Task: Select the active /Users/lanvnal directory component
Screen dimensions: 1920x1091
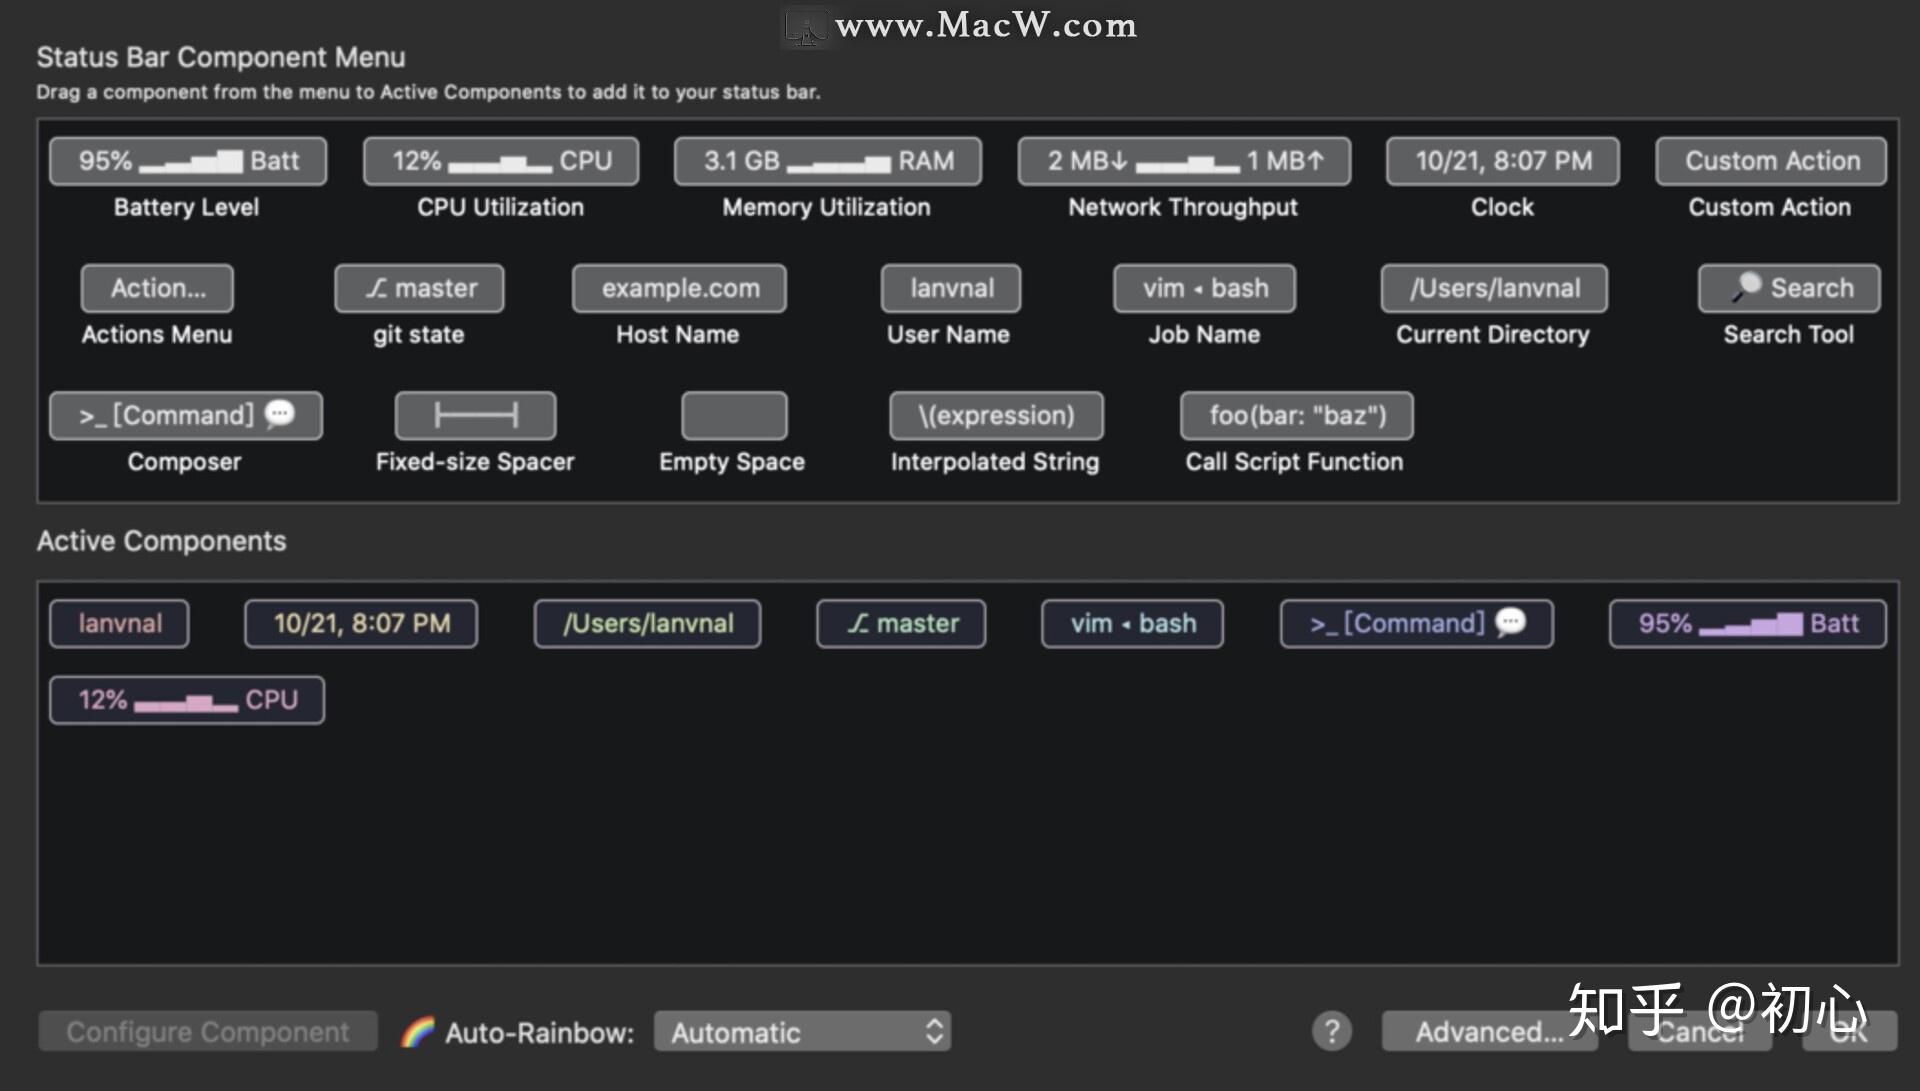Action: click(646, 623)
